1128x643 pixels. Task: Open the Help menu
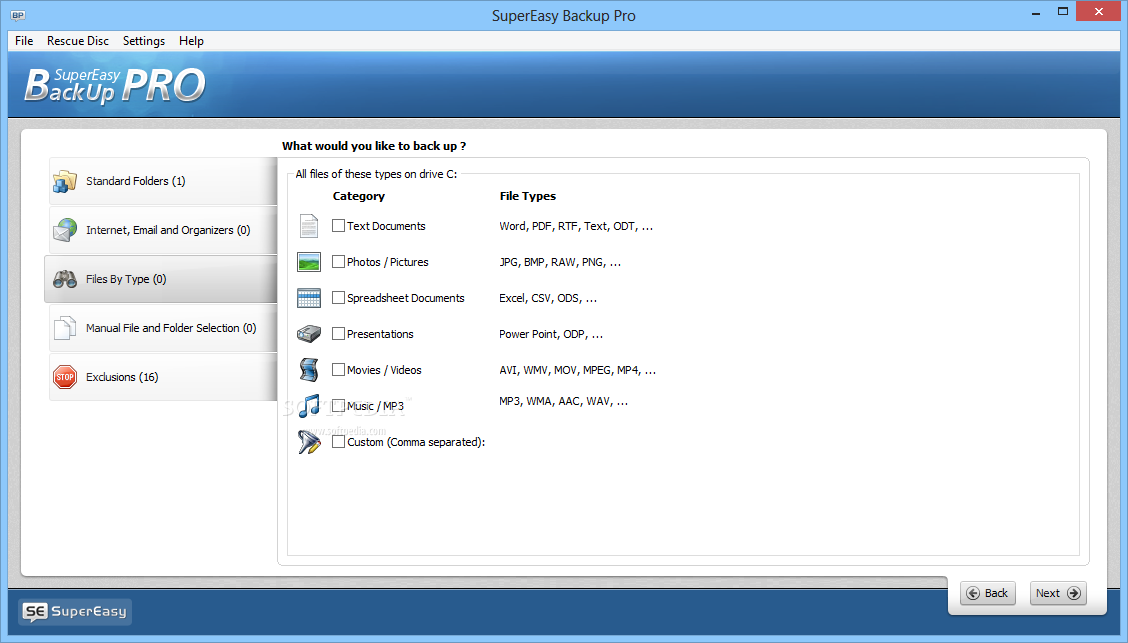191,41
